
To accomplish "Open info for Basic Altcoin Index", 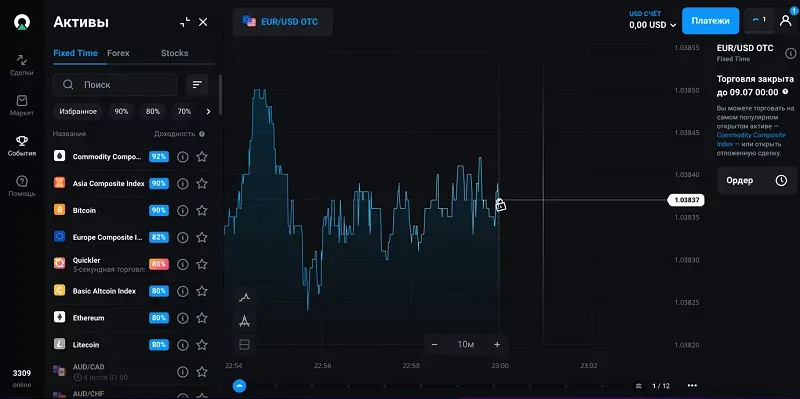I will click(x=183, y=291).
